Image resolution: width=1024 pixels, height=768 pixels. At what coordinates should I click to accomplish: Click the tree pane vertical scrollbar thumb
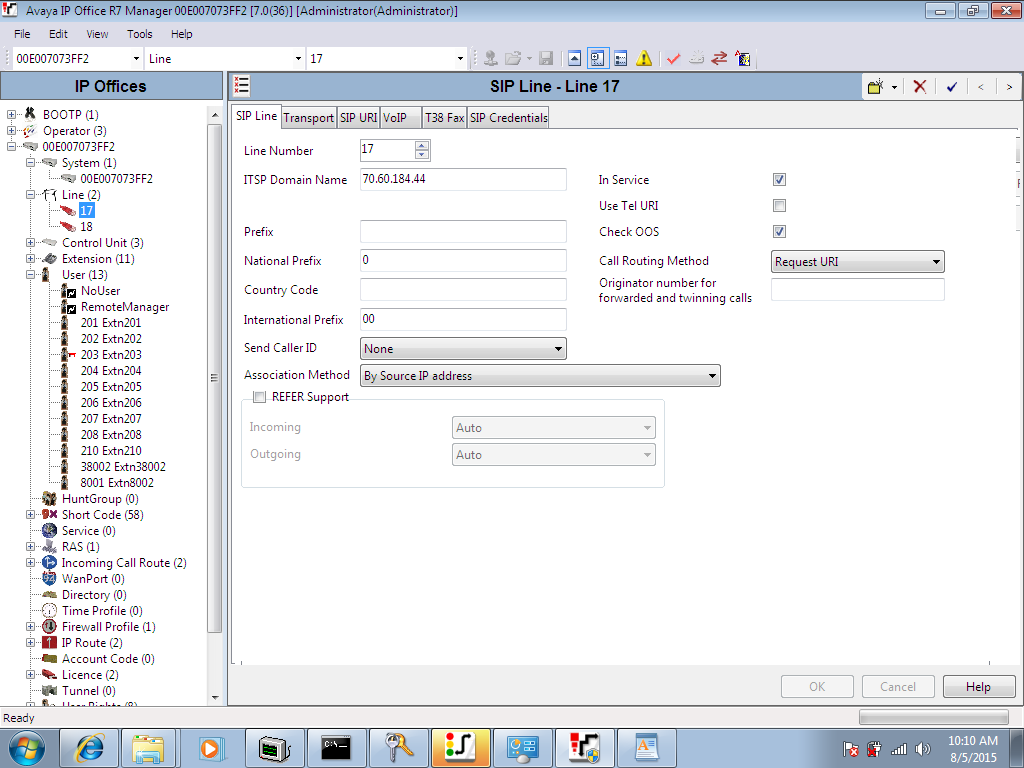pos(214,377)
